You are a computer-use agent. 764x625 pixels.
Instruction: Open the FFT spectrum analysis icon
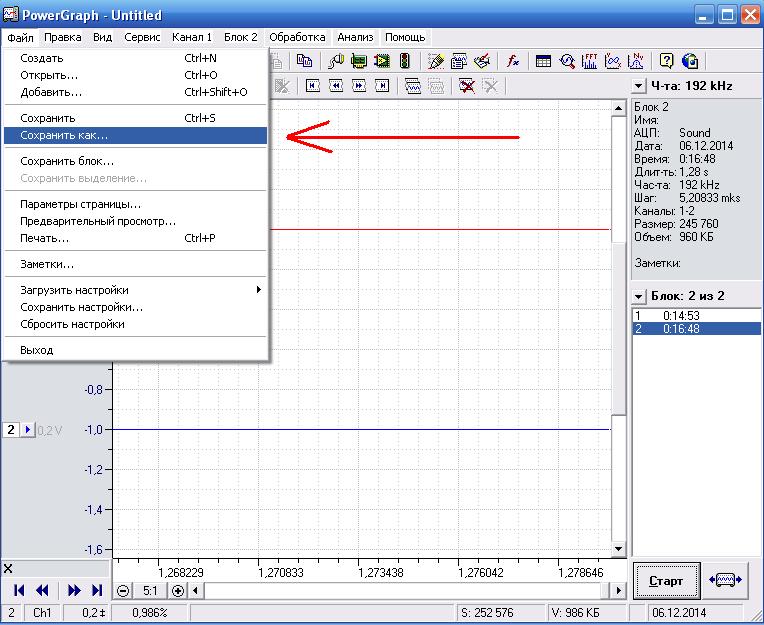point(590,61)
